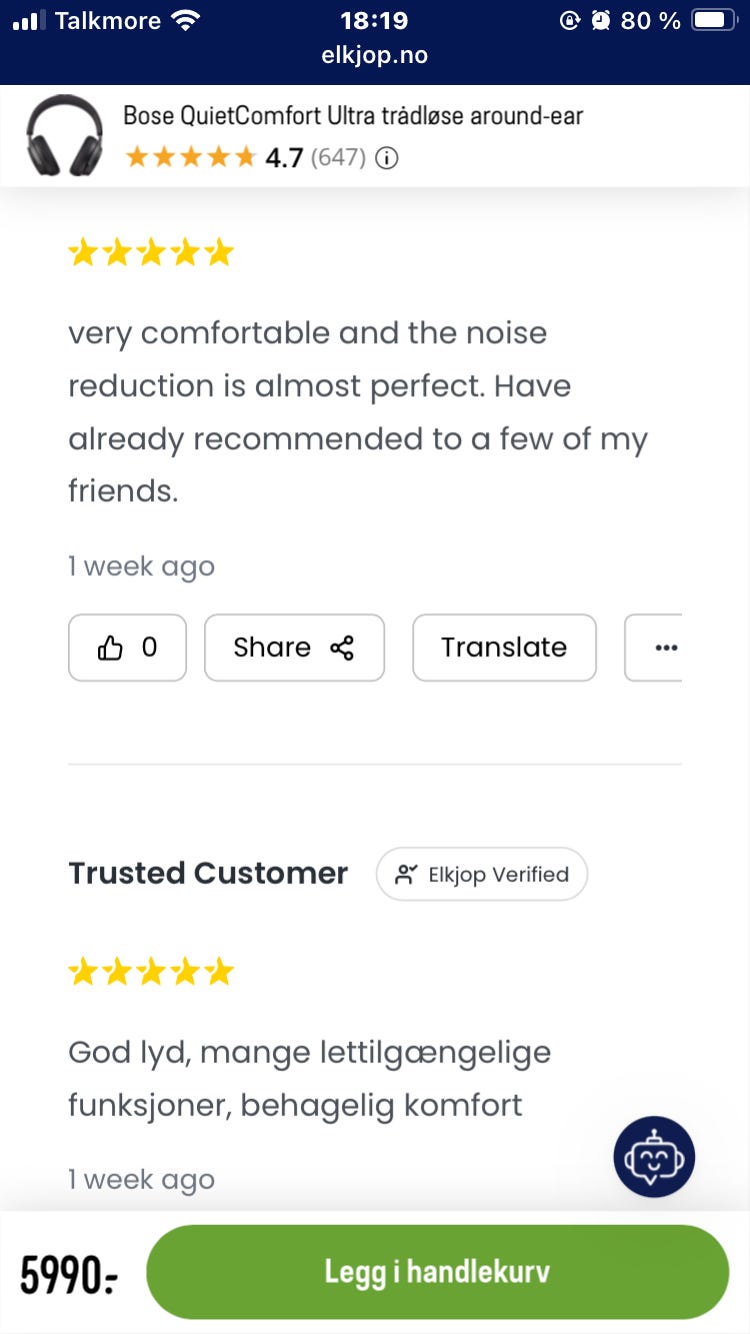Tap the thumbs-up like icon
The height and width of the screenshot is (1334, 750).
point(110,648)
